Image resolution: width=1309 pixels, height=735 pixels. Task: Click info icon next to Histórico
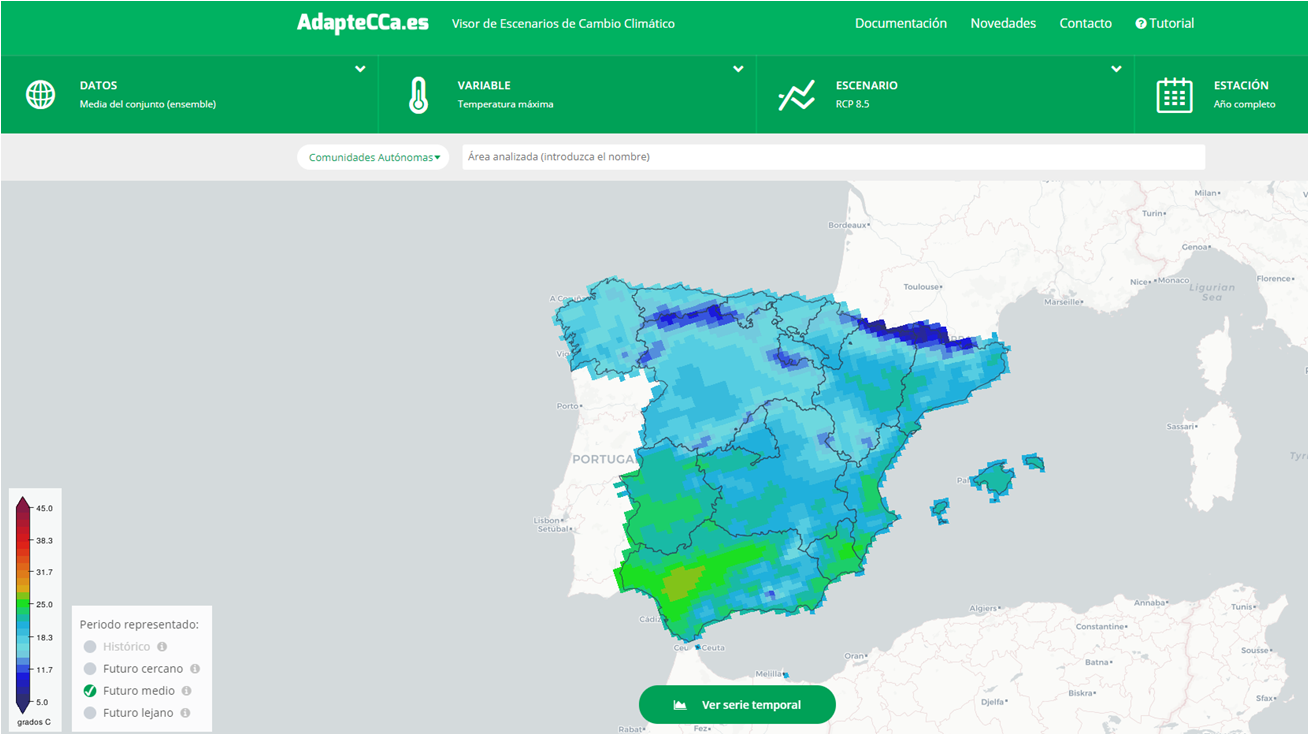click(162, 647)
